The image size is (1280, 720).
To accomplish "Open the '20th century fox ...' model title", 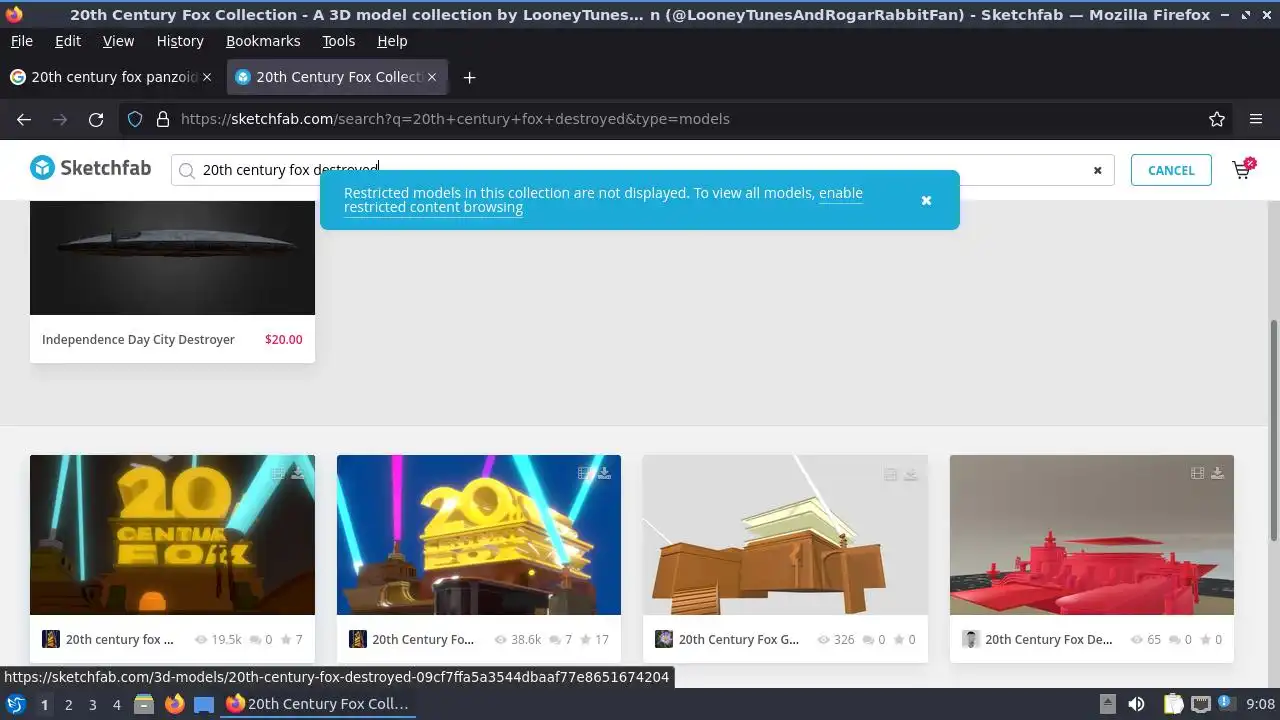I will click(x=119, y=639).
